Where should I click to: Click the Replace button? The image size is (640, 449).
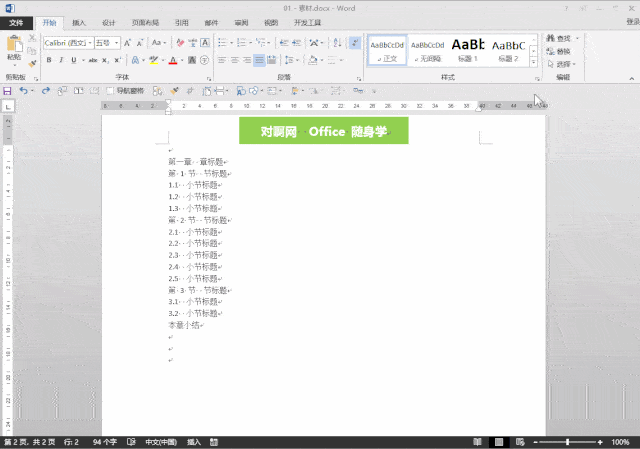pyautogui.click(x=559, y=51)
